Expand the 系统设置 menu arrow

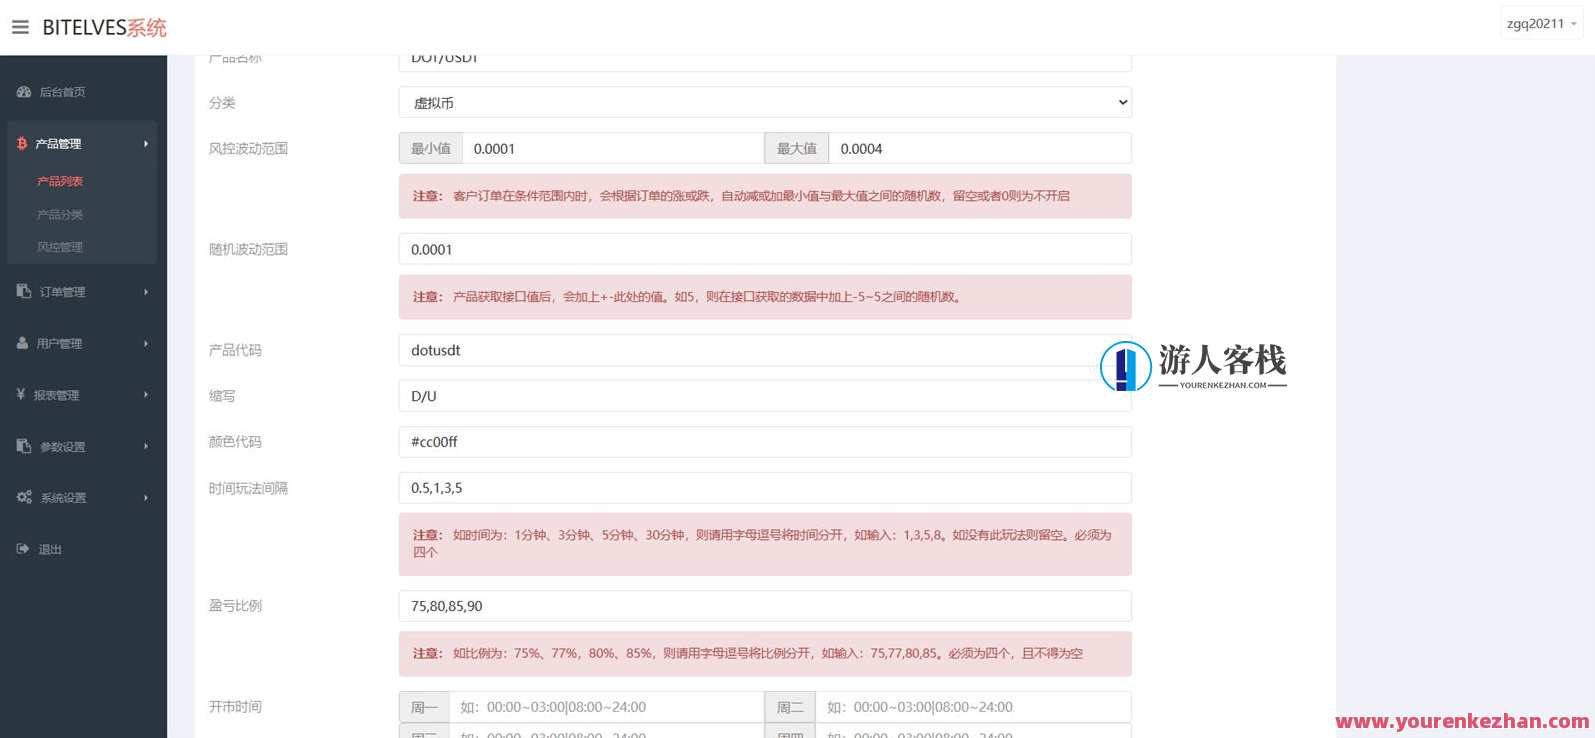coord(146,498)
